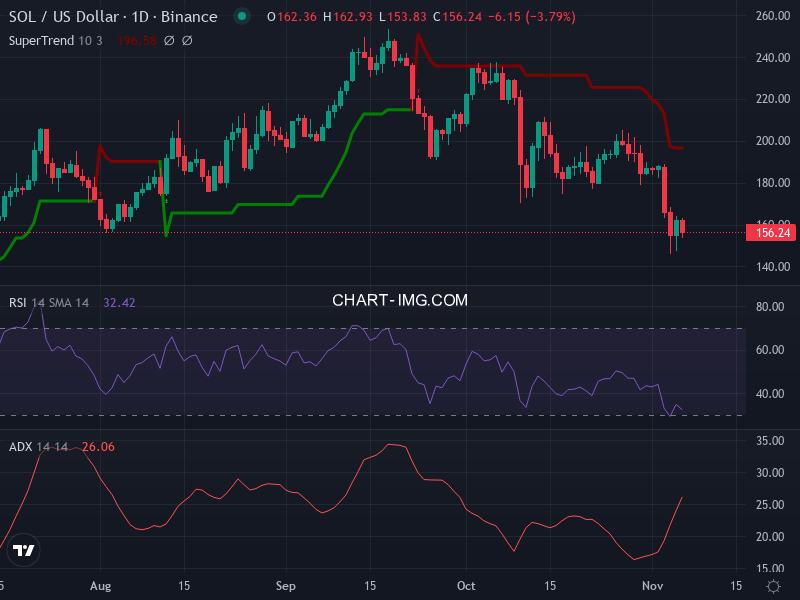The height and width of the screenshot is (600, 800).
Task: Click the 80.00 RSI scale label
Action: 770,307
